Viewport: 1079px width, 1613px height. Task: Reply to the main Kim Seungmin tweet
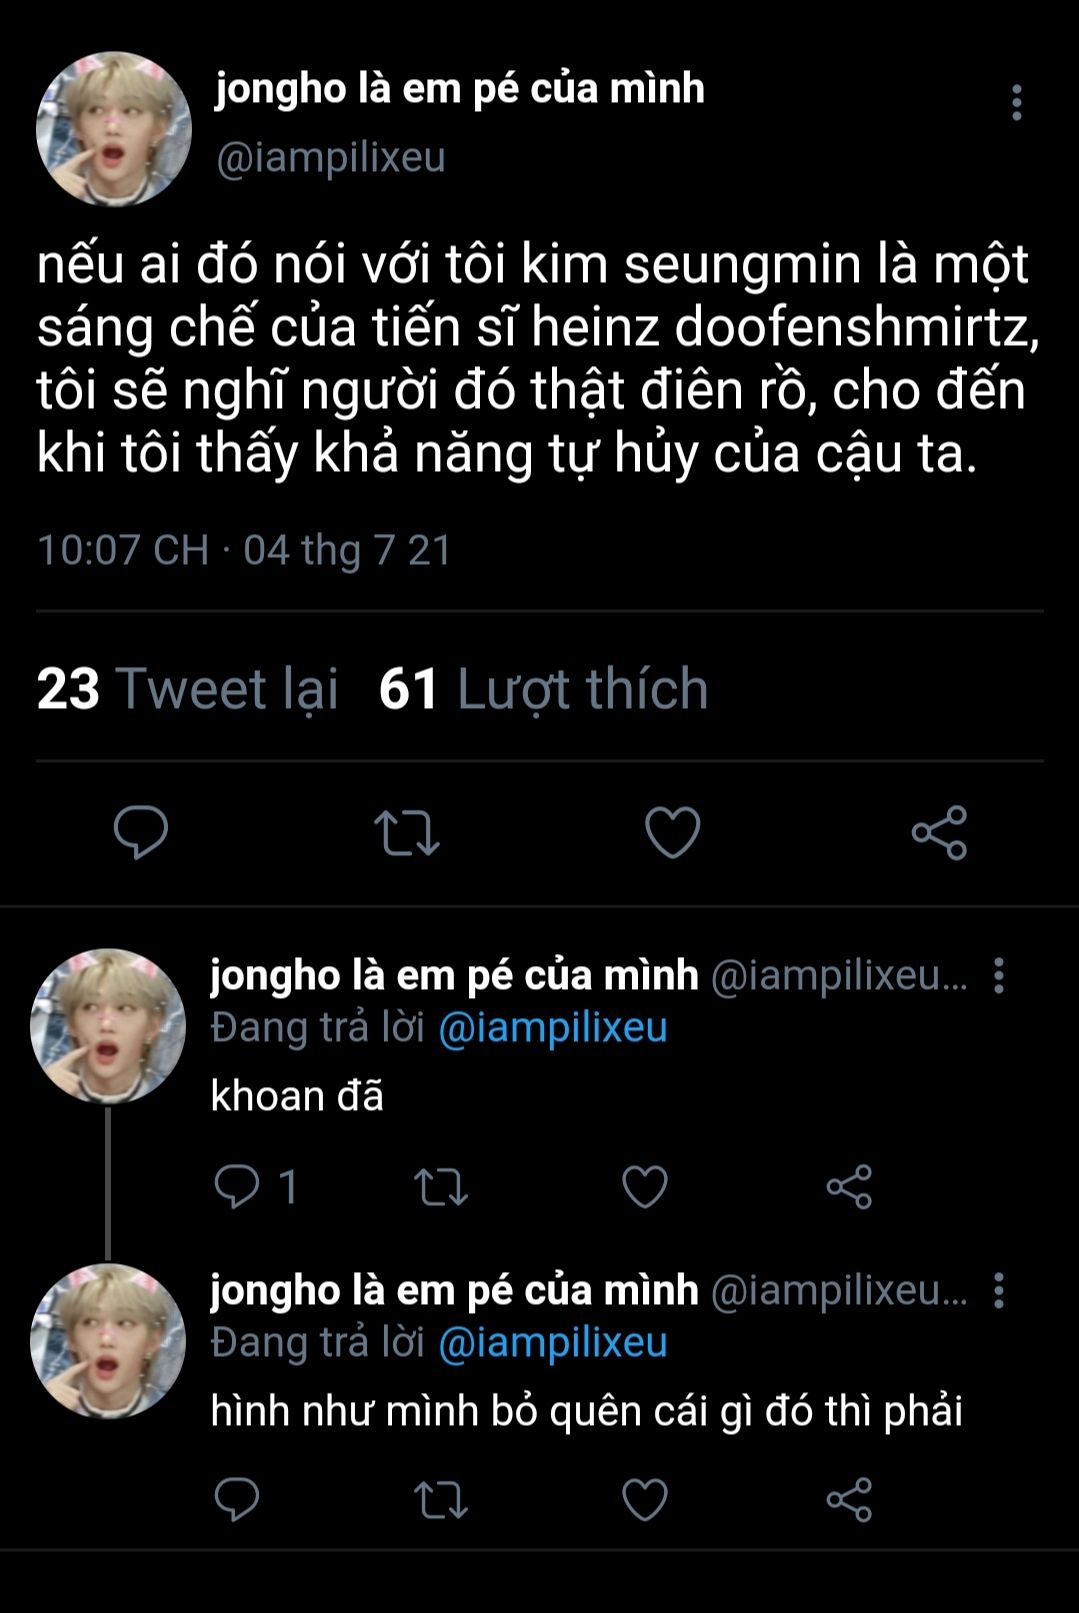[x=141, y=832]
